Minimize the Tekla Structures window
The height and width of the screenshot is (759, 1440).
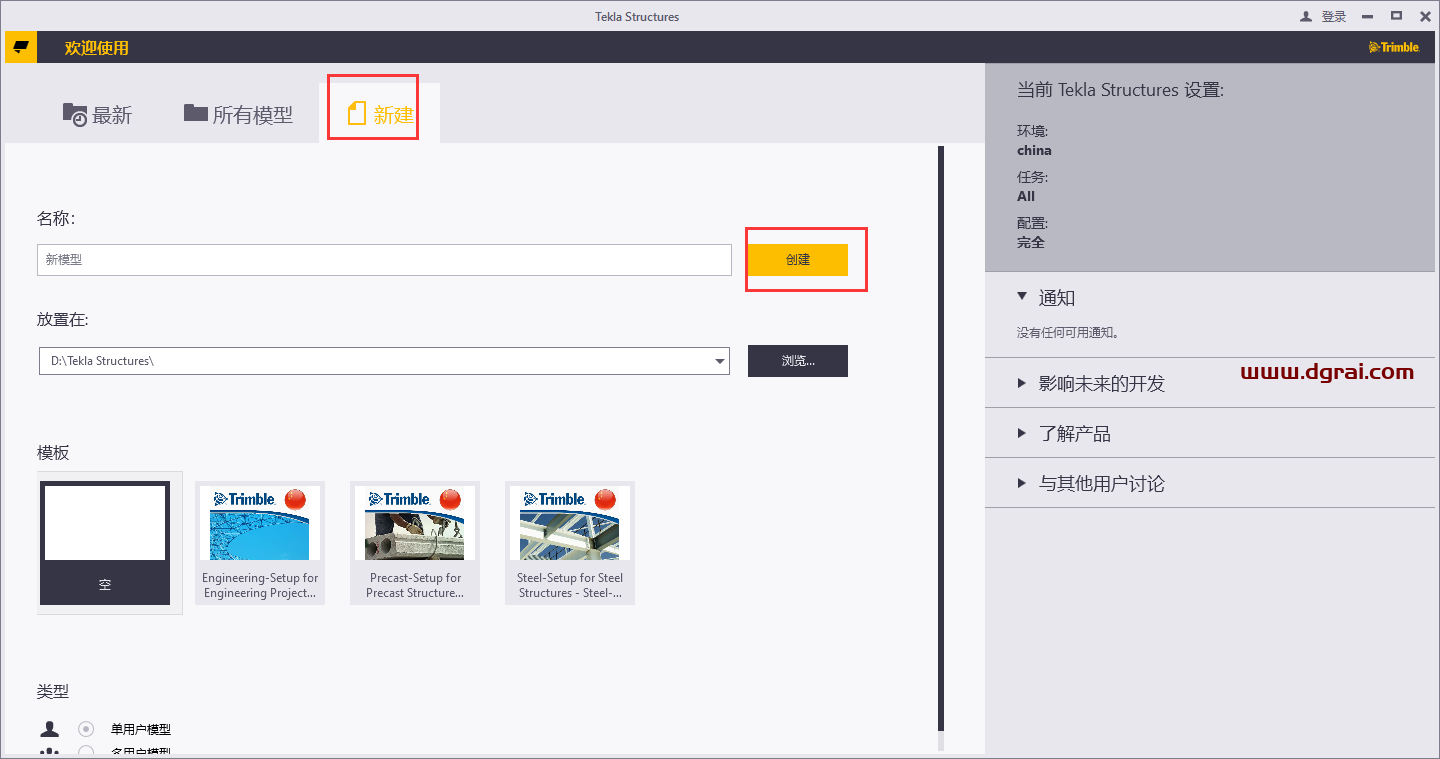[1368, 16]
